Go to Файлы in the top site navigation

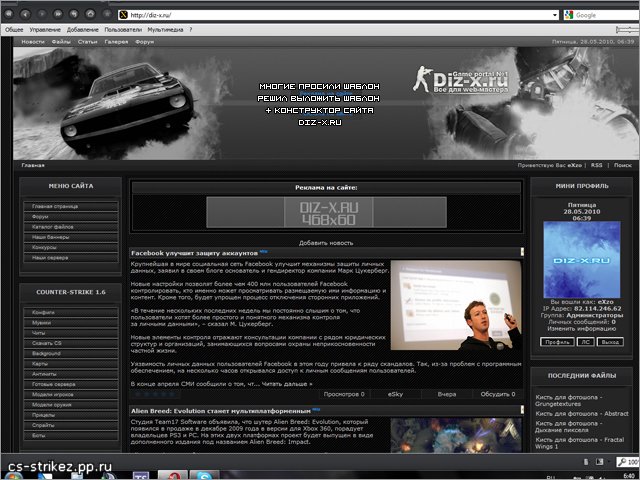(61, 42)
